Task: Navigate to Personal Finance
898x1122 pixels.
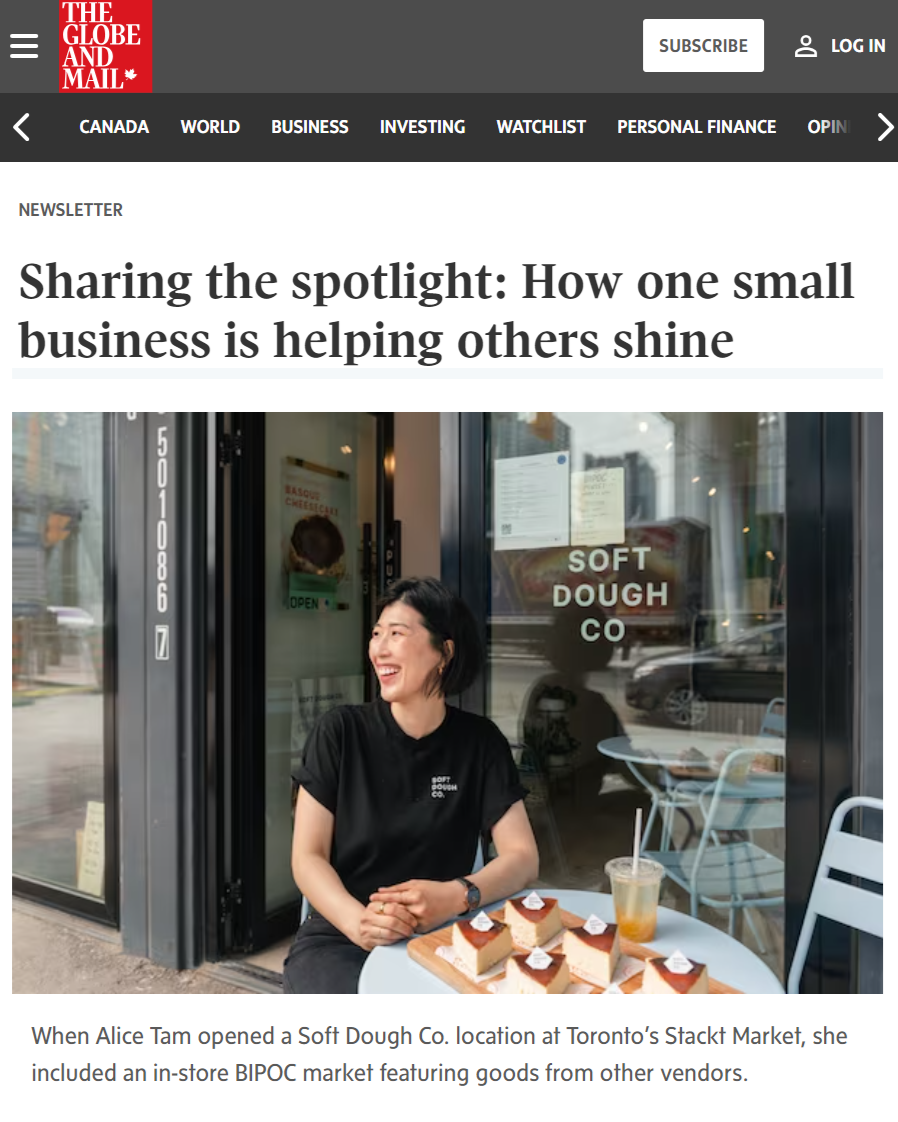Action: tap(696, 127)
